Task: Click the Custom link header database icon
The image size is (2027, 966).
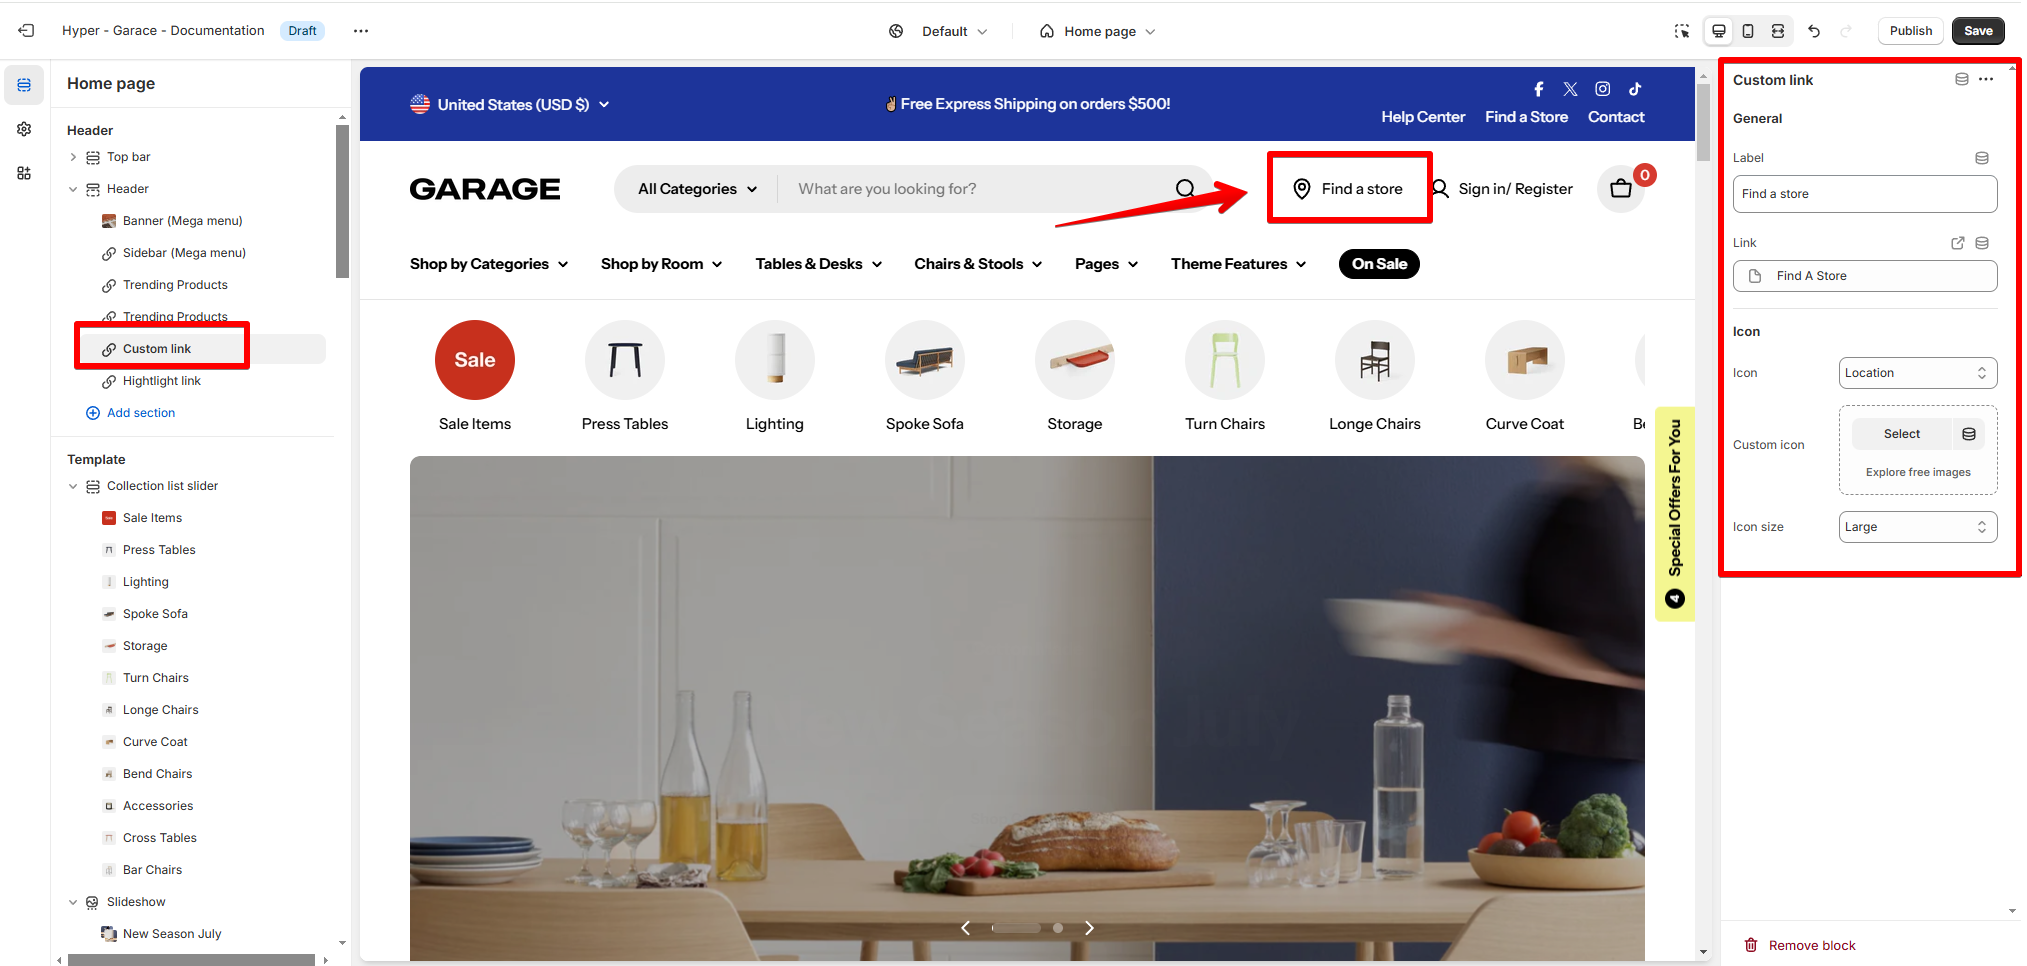Action: 1962,80
